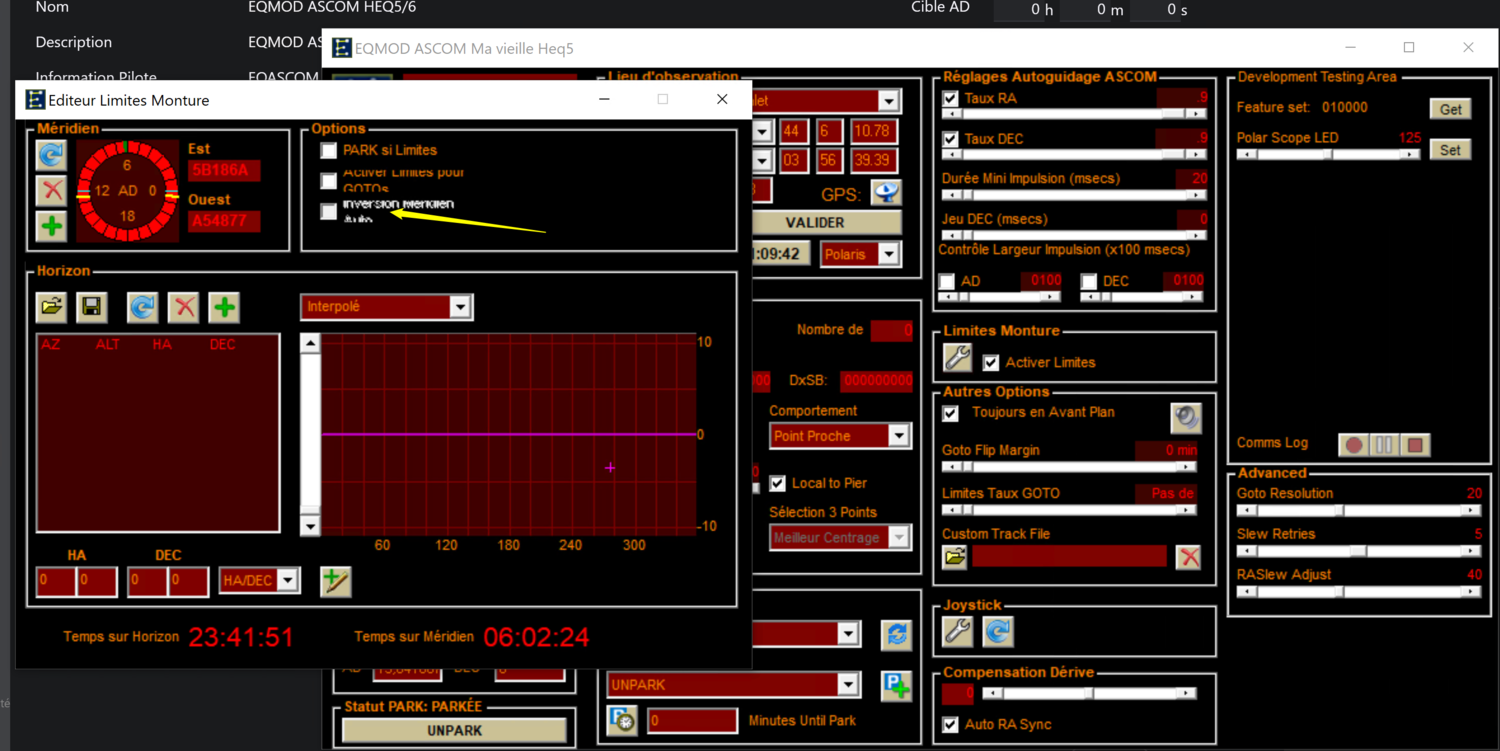
Task: Check the DEC pulse width checkbox
Action: 1089,281
